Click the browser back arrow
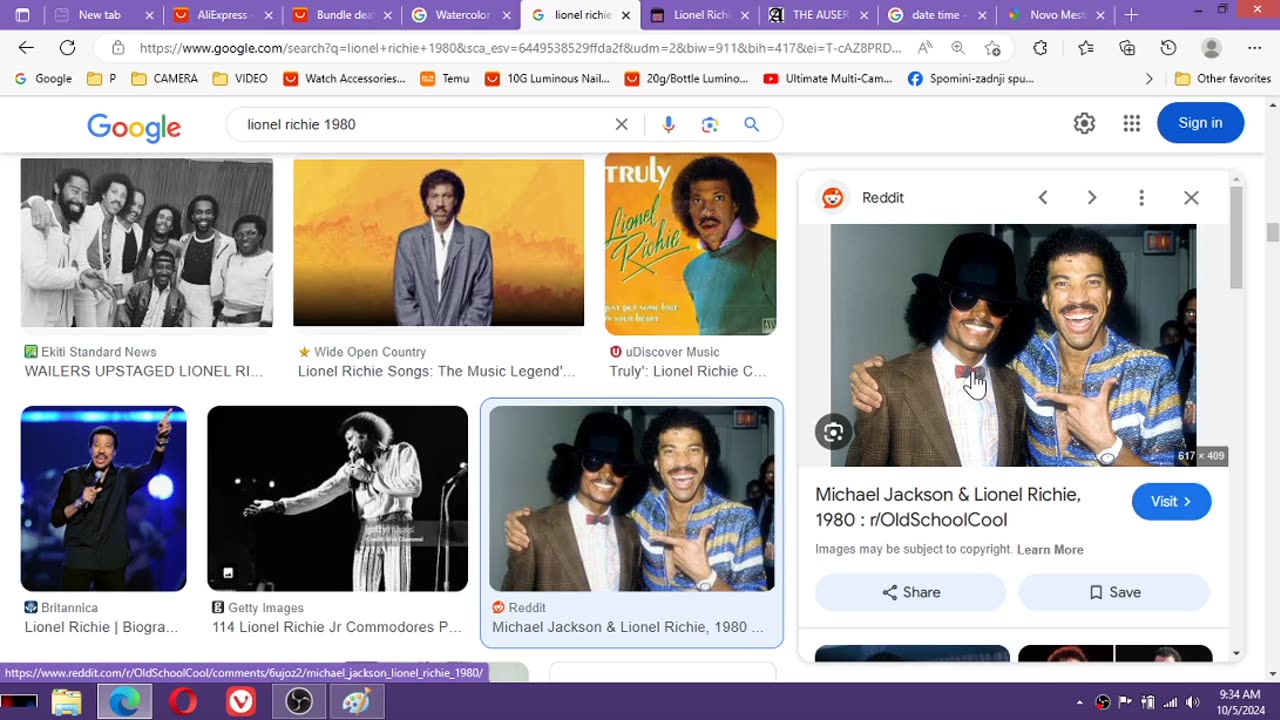 pos(26,48)
